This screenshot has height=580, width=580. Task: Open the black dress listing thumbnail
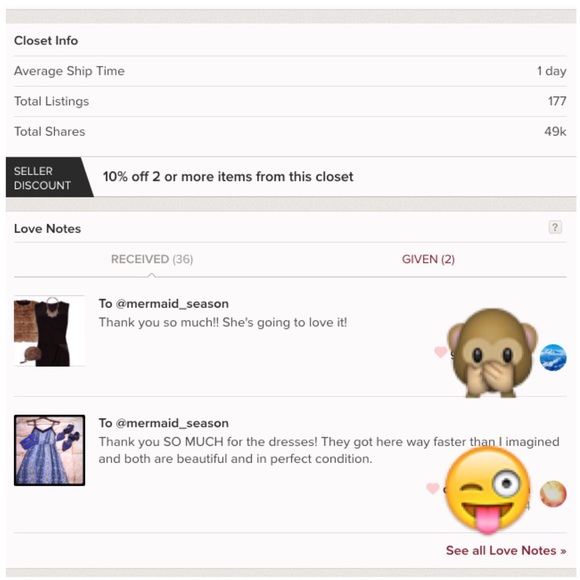click(49, 331)
